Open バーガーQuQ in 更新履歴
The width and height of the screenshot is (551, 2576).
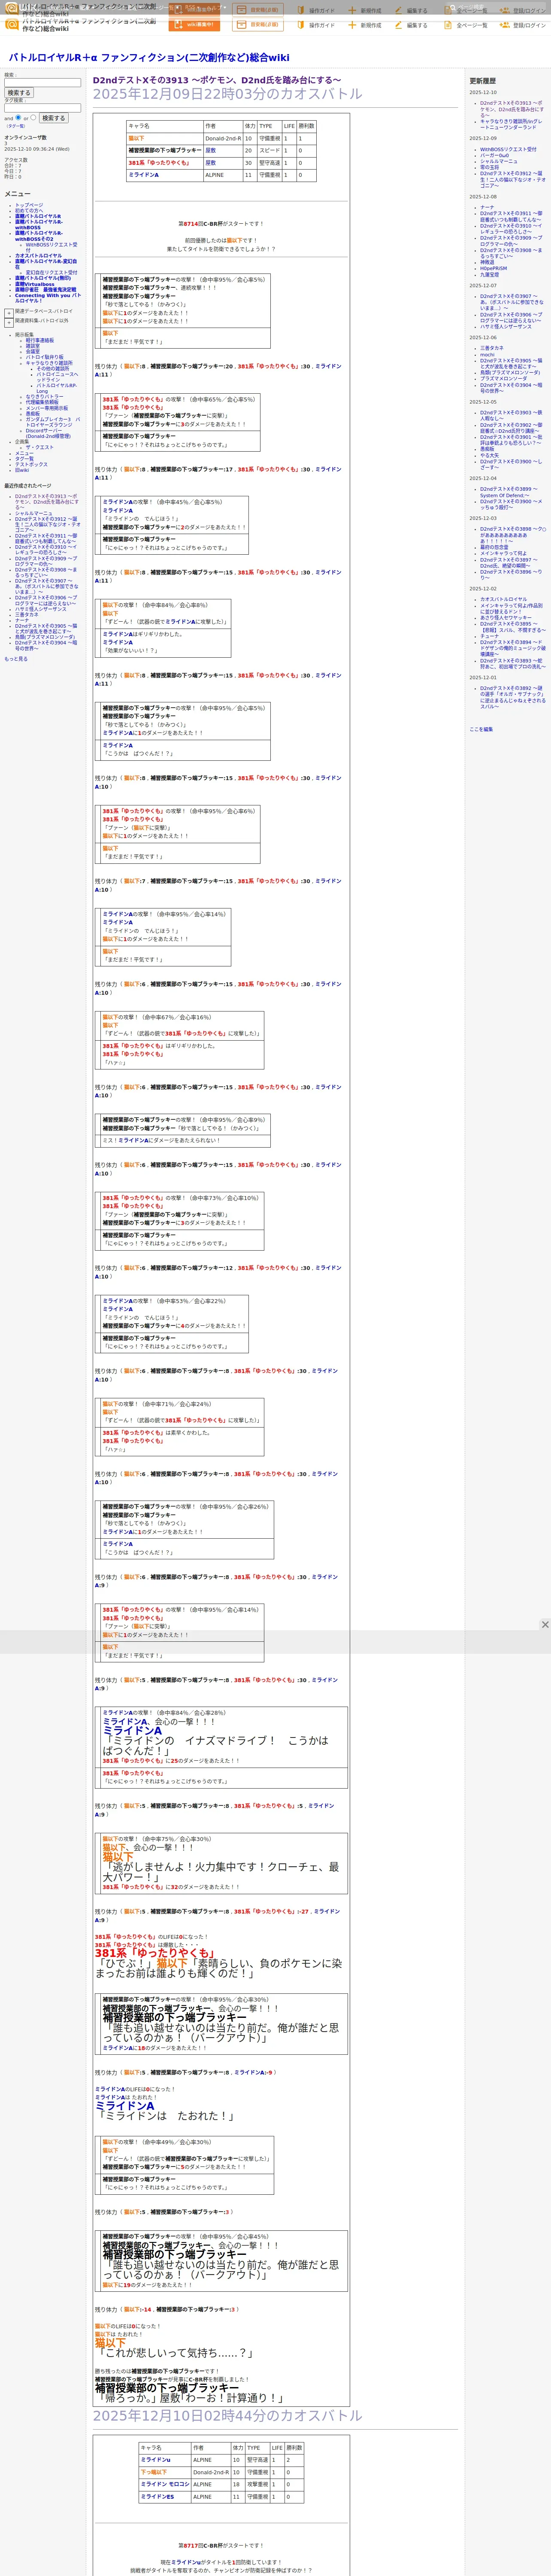pyautogui.click(x=494, y=155)
